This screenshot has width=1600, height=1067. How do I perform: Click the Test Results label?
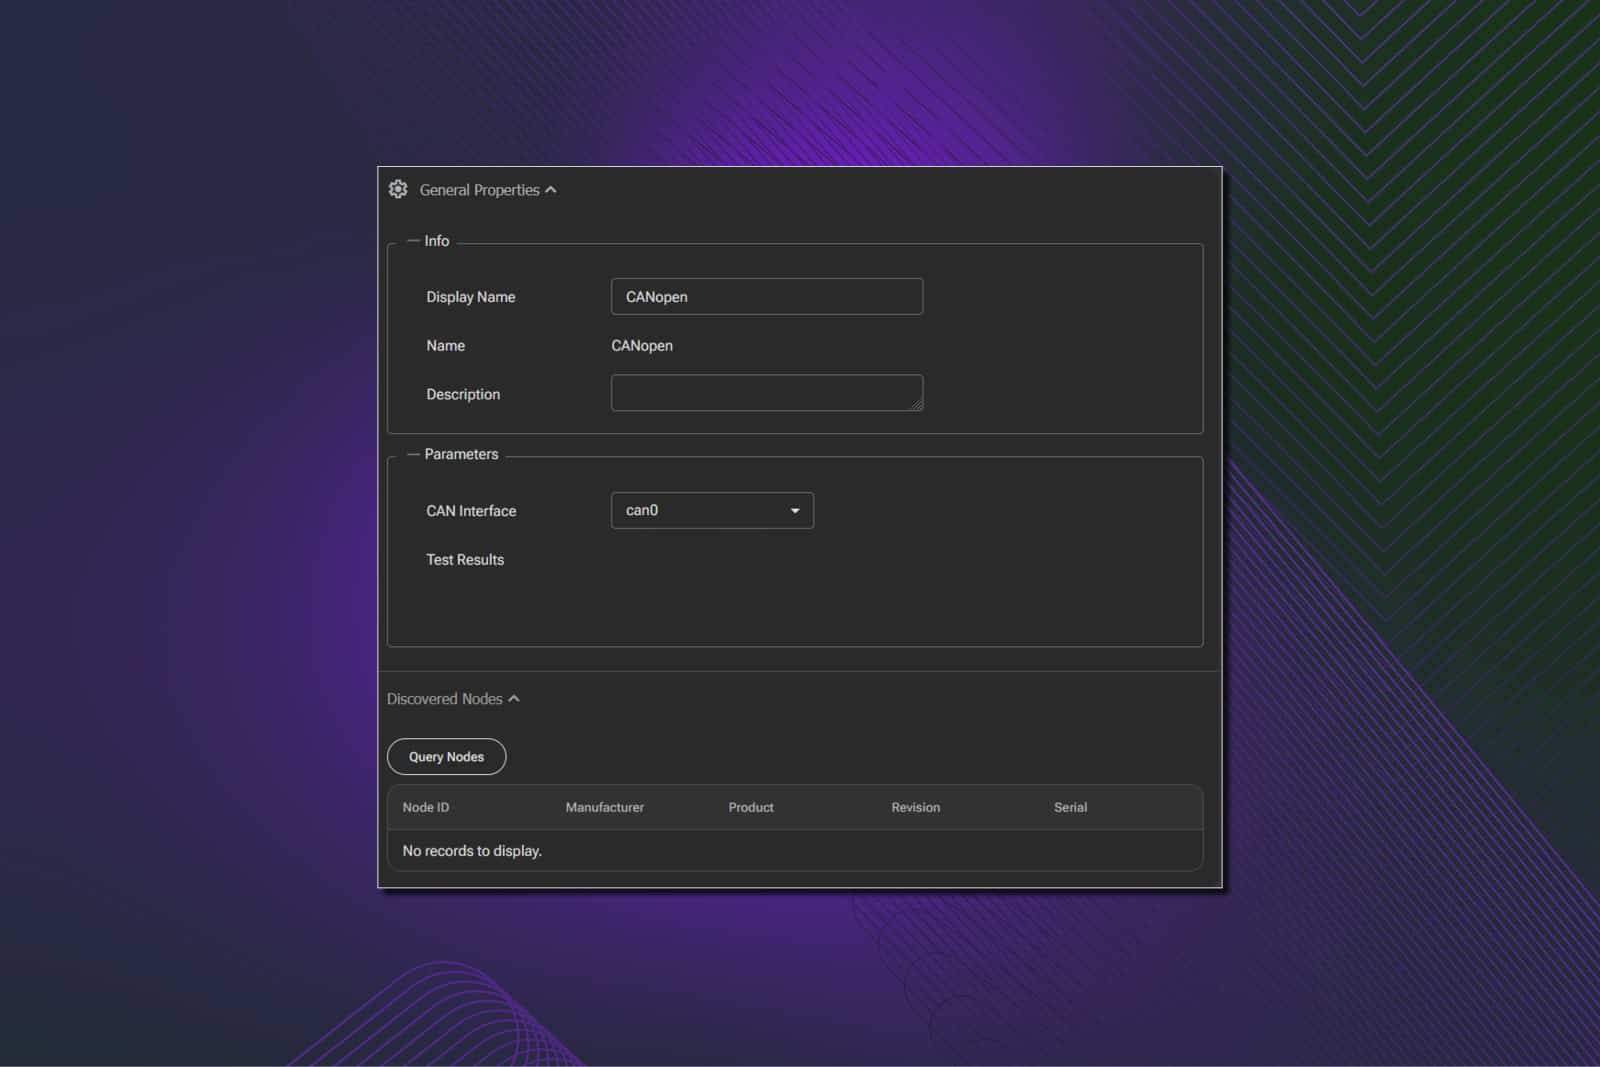465,560
